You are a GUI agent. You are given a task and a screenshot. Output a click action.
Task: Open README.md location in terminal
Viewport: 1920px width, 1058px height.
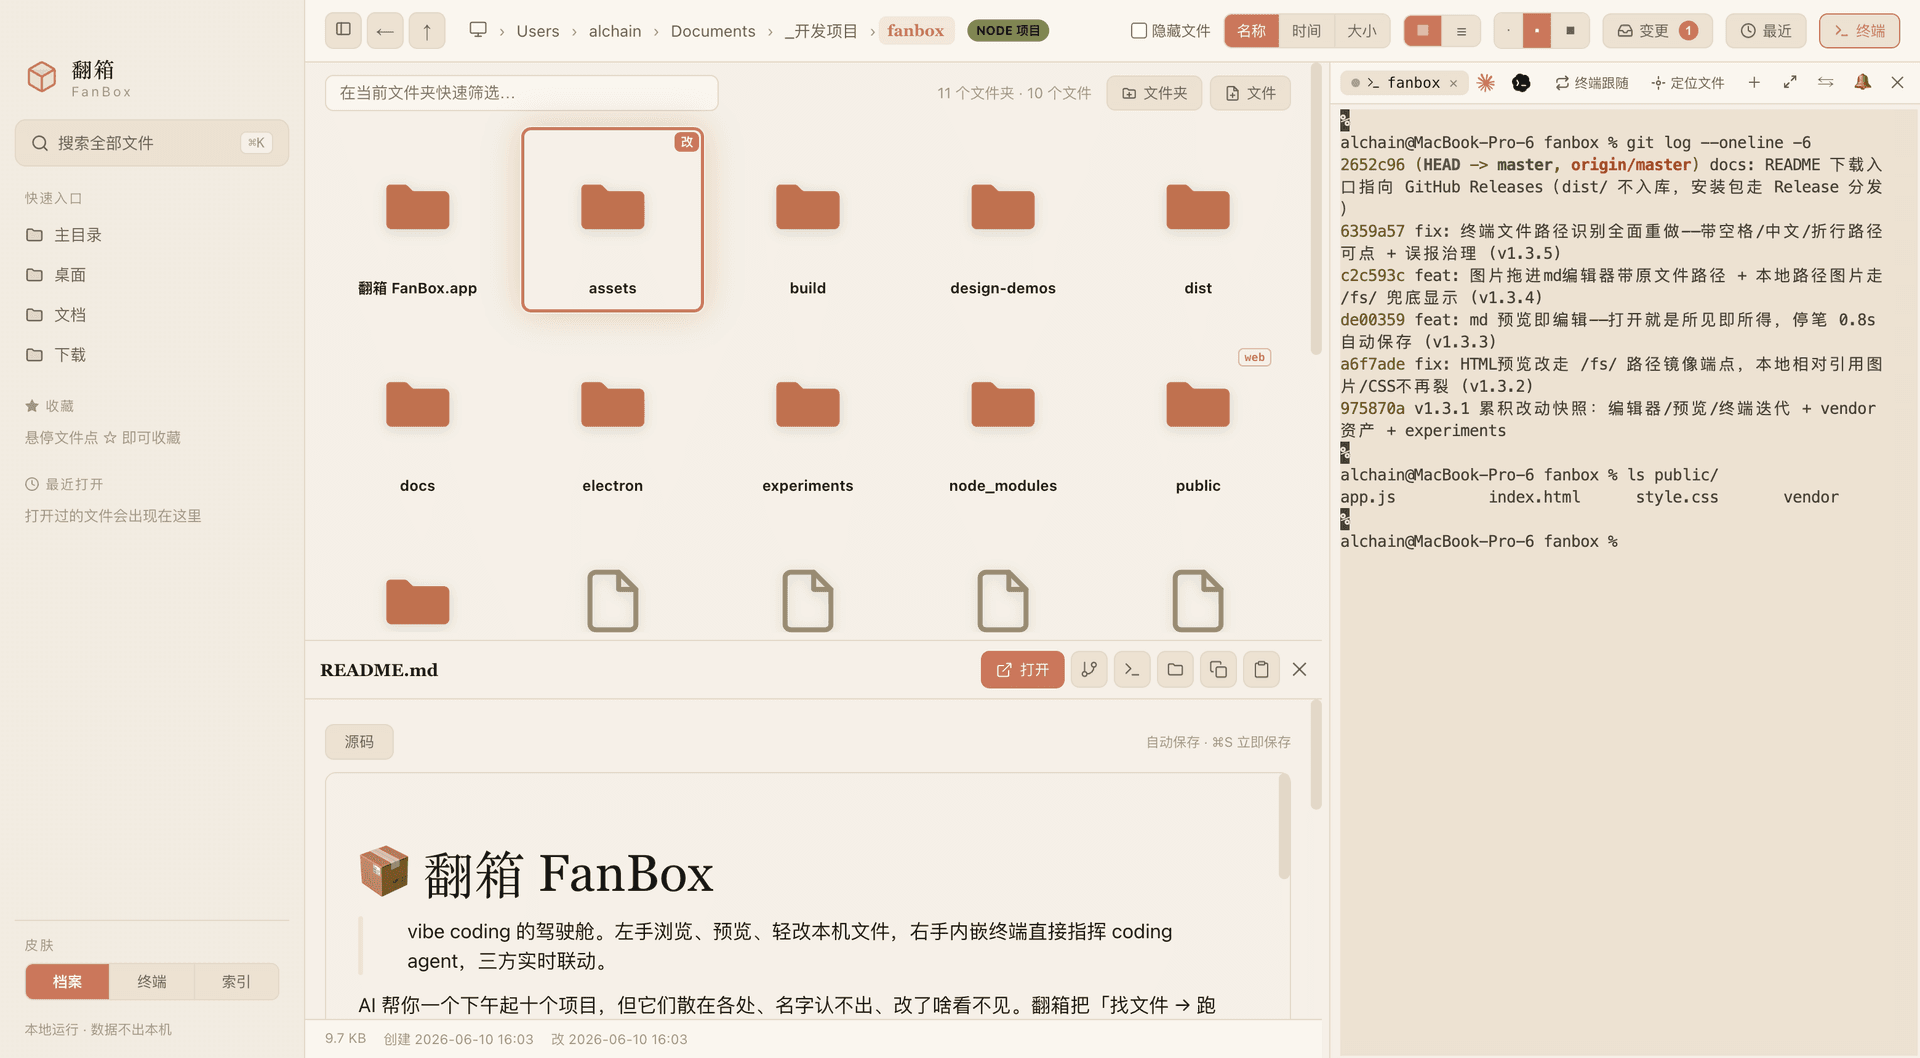point(1132,669)
